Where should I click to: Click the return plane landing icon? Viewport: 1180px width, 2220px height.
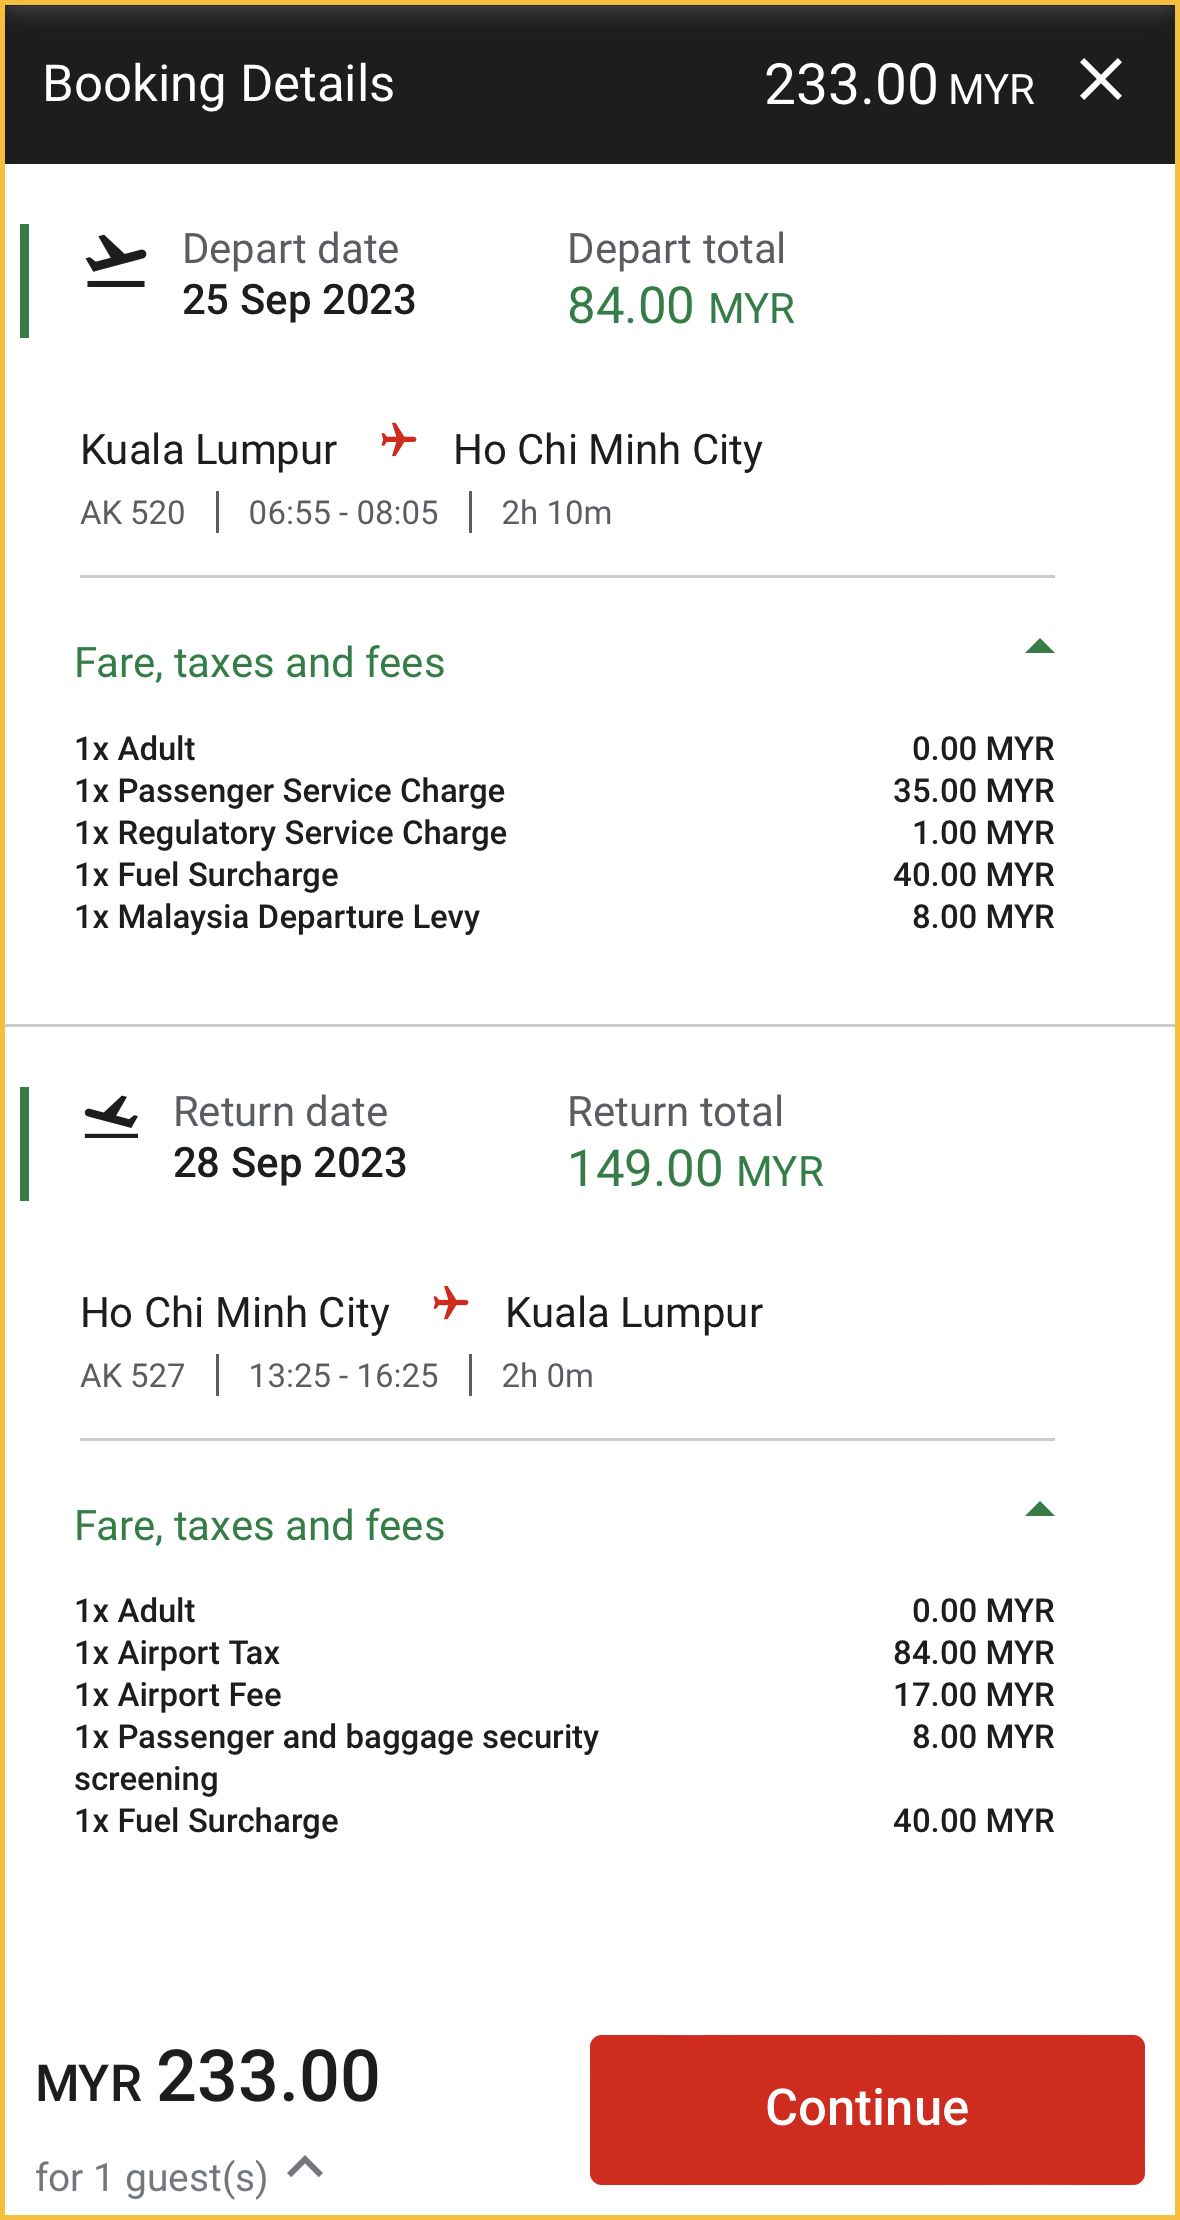tap(111, 1119)
